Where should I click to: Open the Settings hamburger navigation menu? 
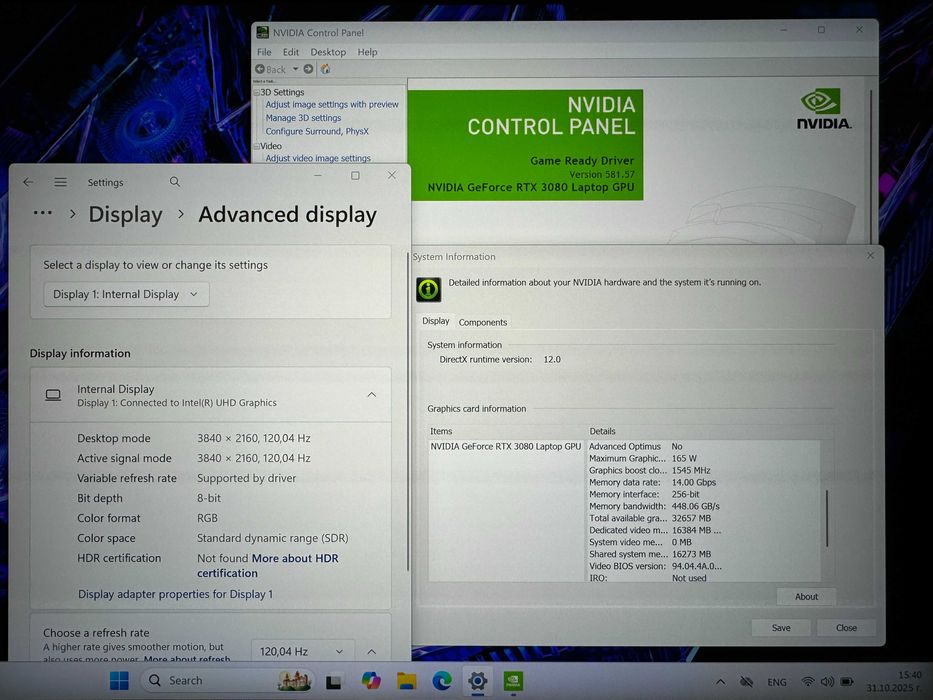(61, 182)
